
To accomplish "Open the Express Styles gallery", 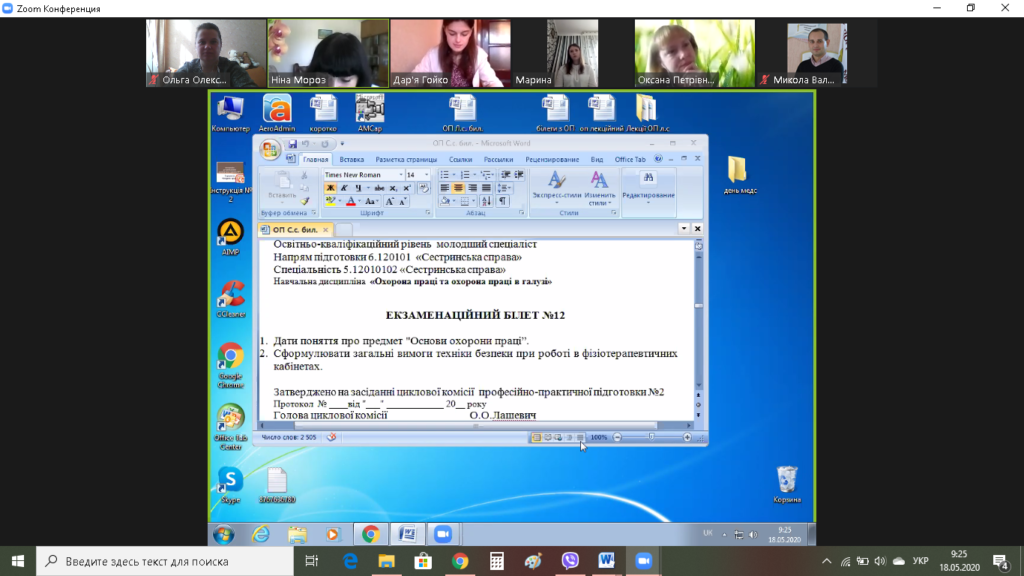I will [x=557, y=185].
